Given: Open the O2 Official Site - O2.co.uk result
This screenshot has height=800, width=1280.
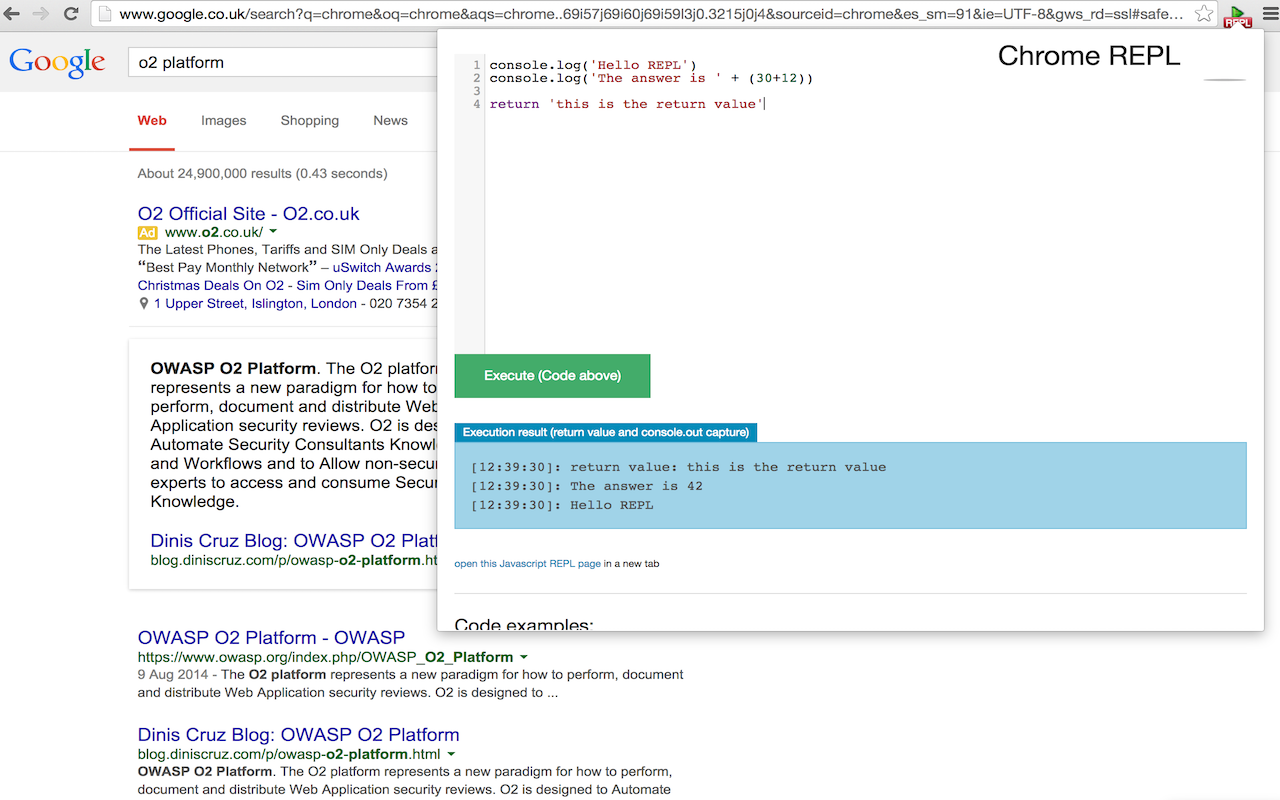Looking at the screenshot, I should click(x=248, y=213).
